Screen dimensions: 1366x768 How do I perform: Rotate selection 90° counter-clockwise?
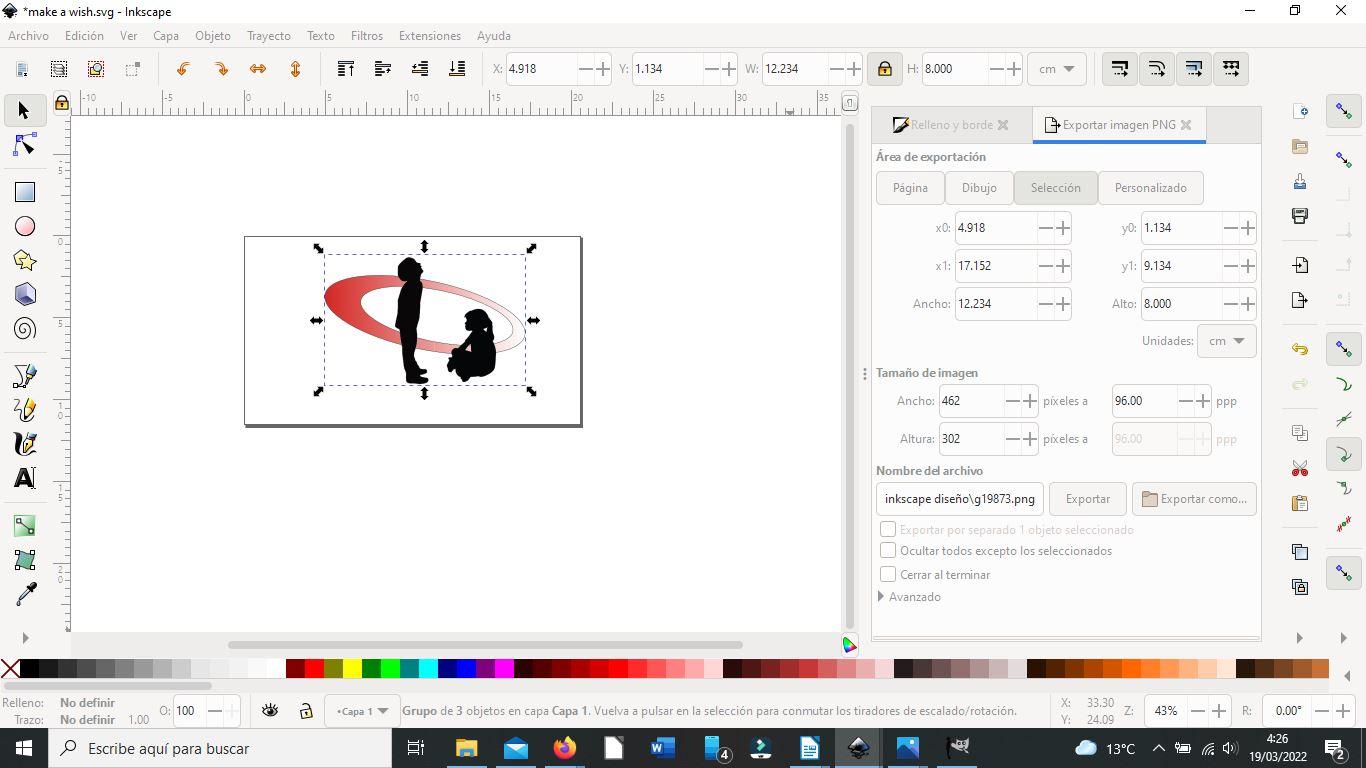coord(183,69)
